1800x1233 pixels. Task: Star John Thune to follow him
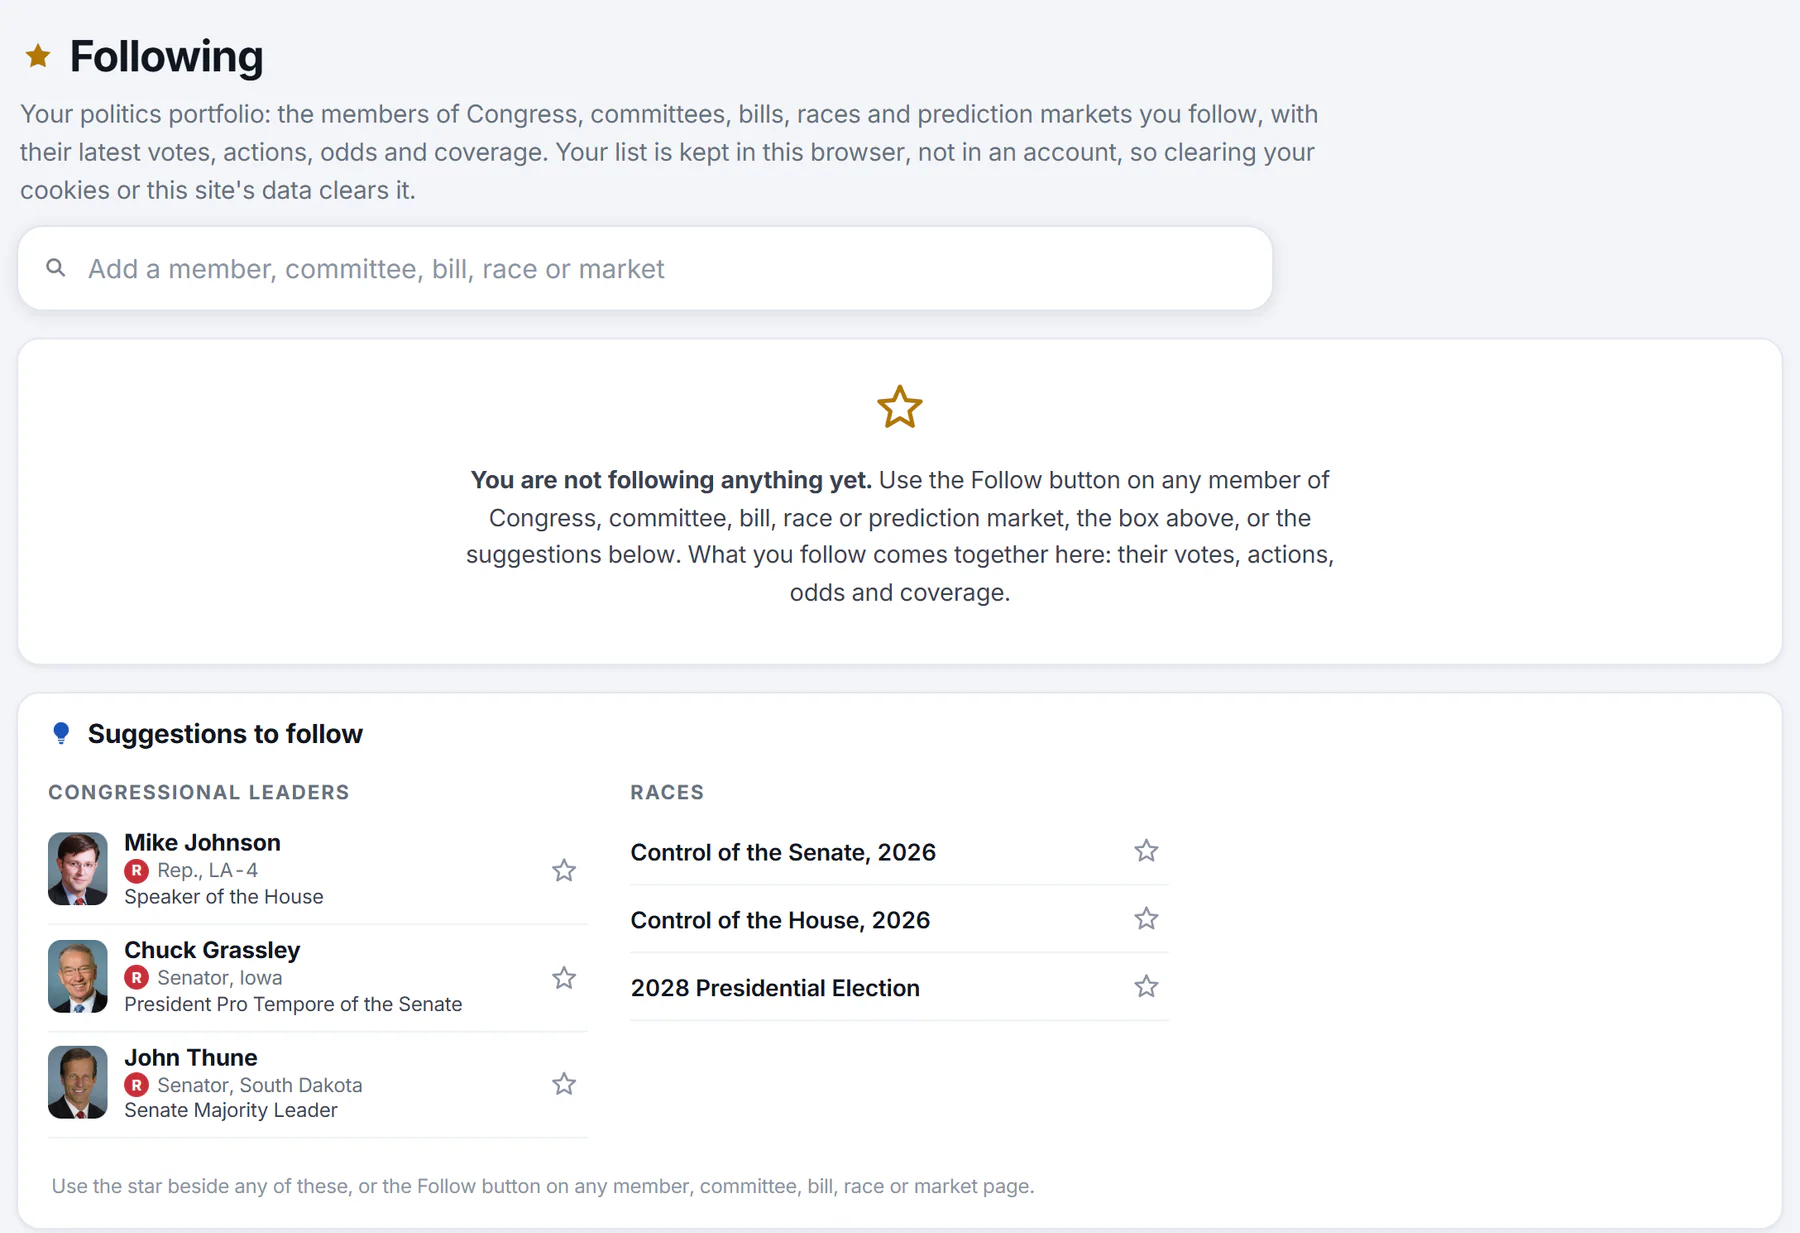pyautogui.click(x=564, y=1084)
